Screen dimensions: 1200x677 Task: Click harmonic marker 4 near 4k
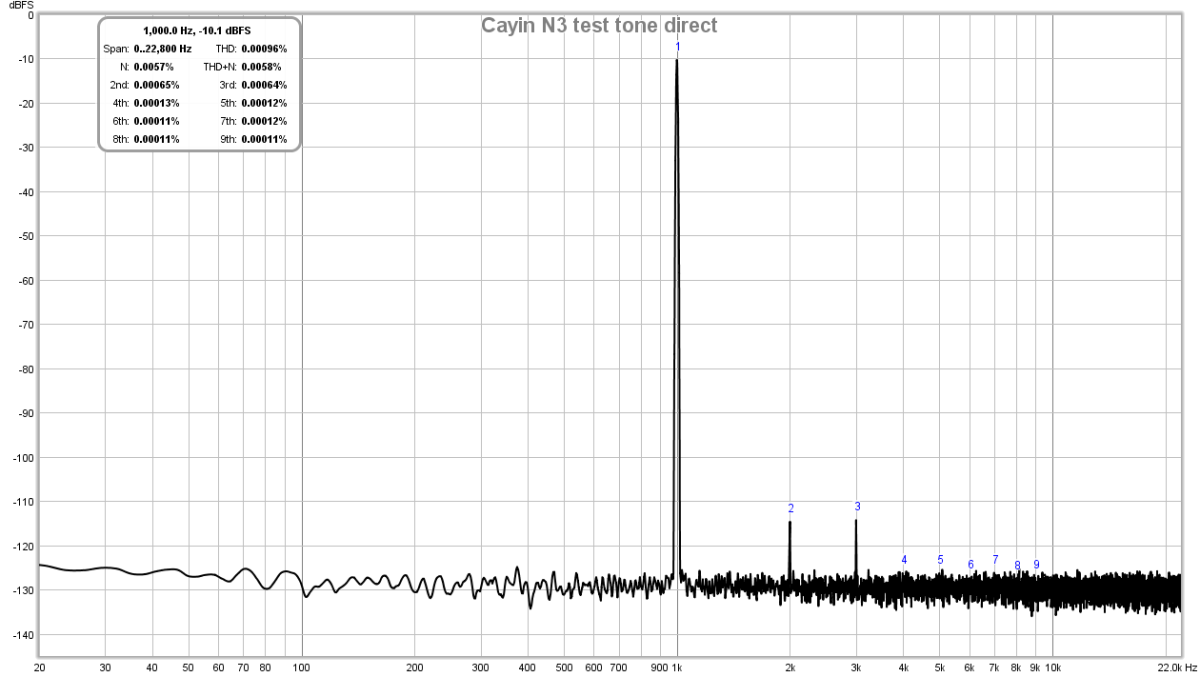click(x=904, y=560)
